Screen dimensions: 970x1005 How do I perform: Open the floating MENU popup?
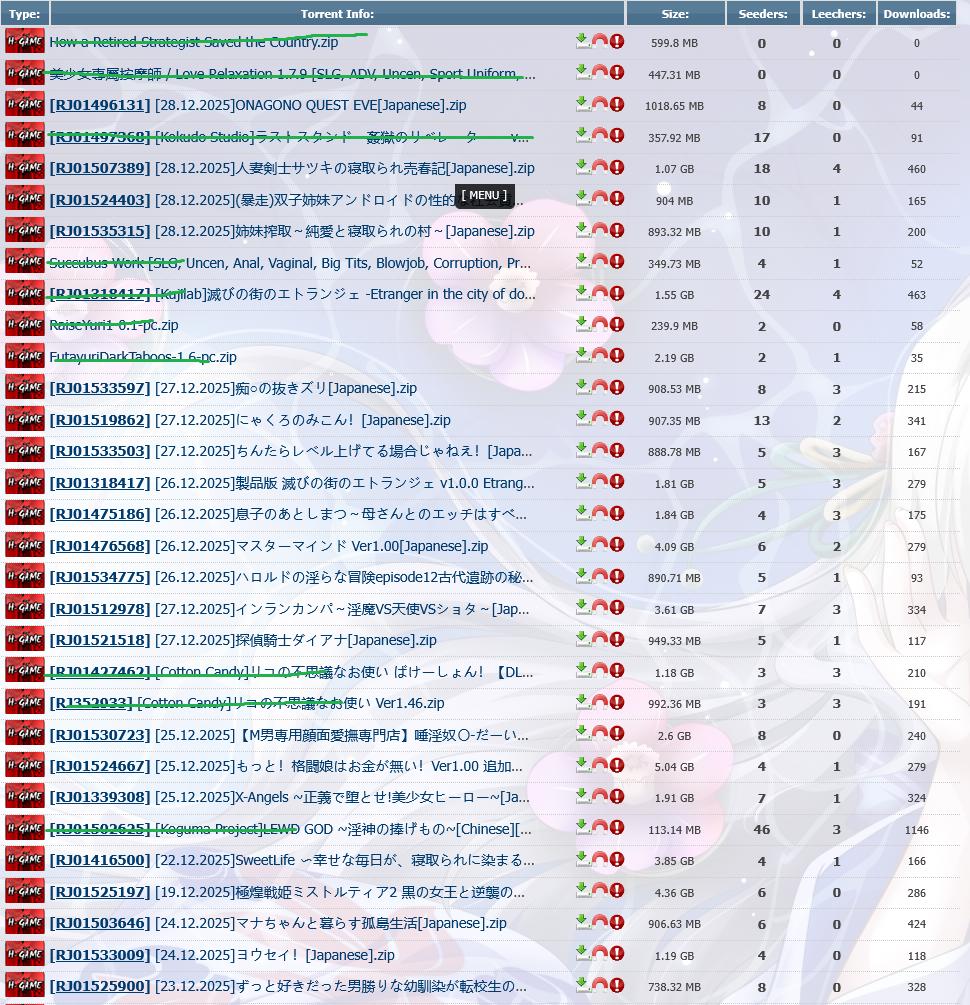point(484,195)
